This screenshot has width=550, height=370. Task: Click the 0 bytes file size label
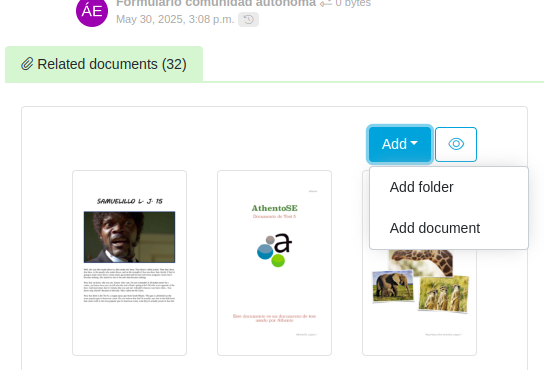353,3
